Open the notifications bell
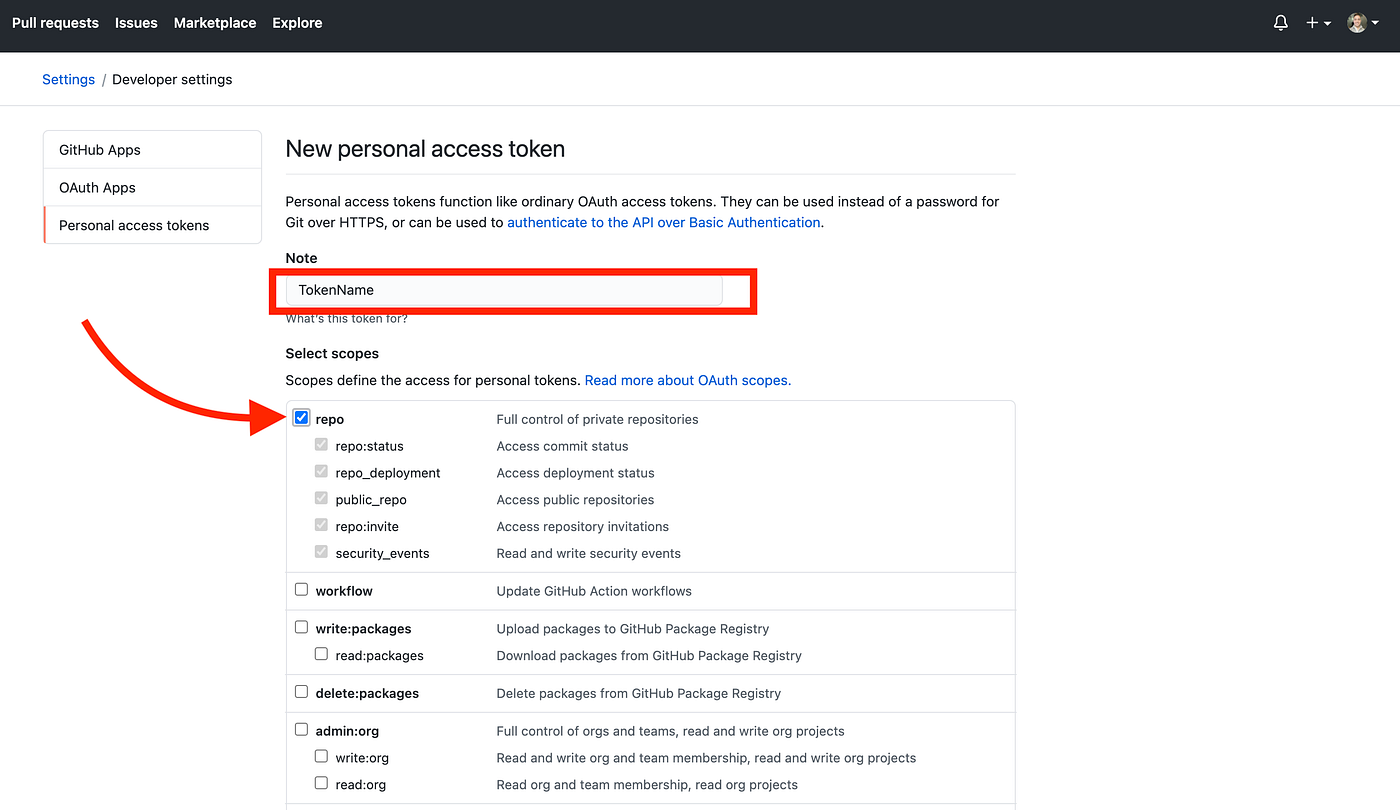The height and width of the screenshot is (810, 1400). click(x=1280, y=22)
